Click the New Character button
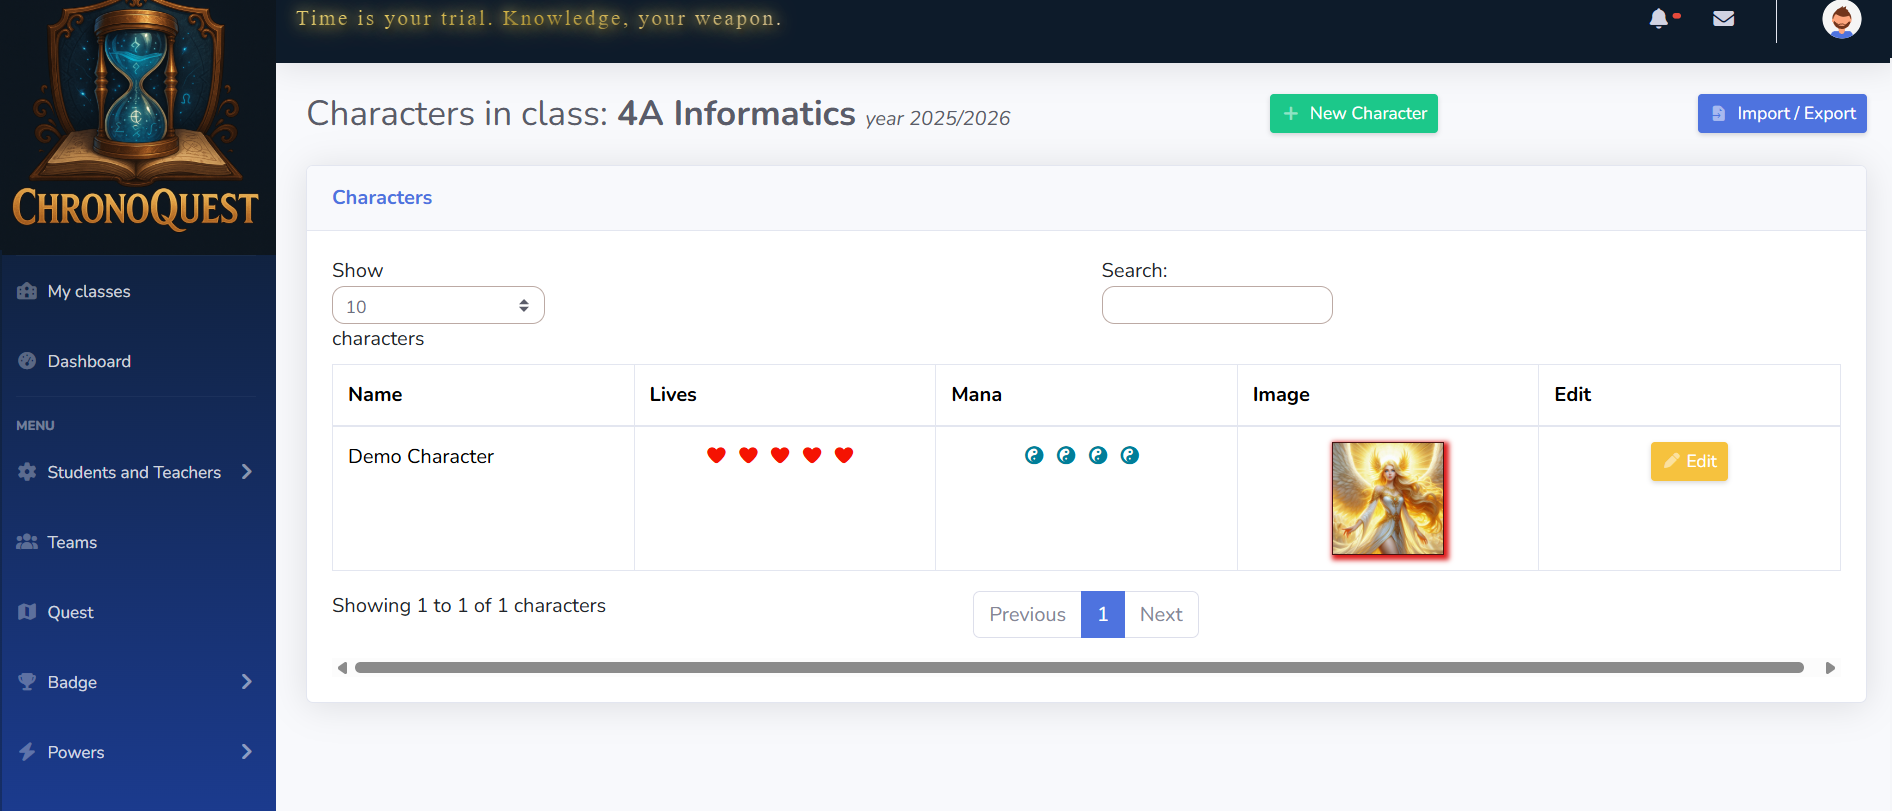Image resolution: width=1892 pixels, height=811 pixels. (x=1354, y=114)
